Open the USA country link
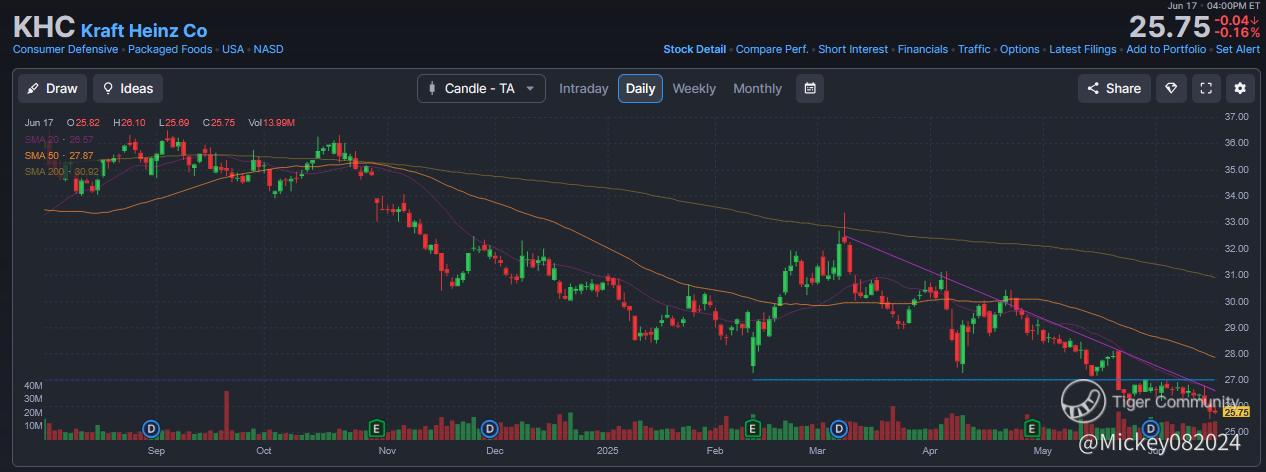 233,49
